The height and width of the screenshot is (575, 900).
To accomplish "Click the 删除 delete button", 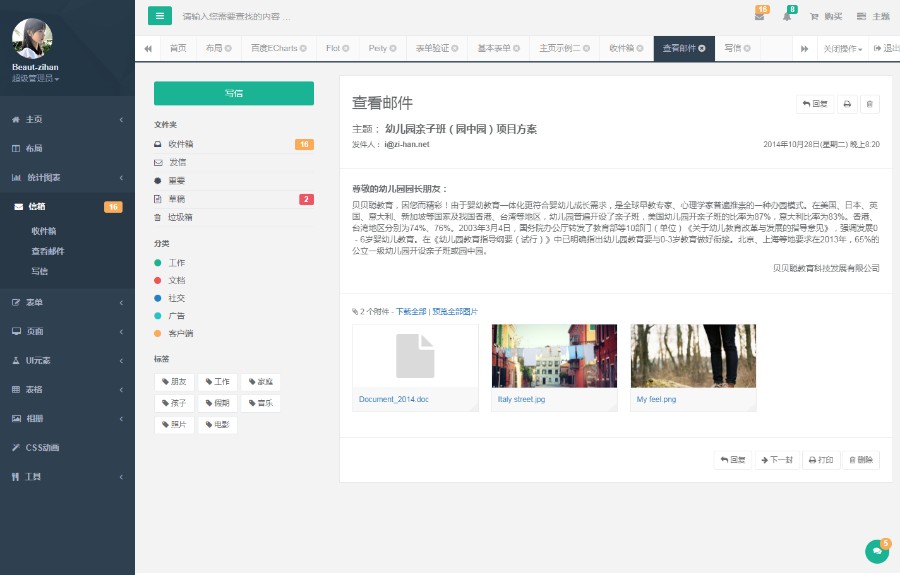I will pos(861,460).
